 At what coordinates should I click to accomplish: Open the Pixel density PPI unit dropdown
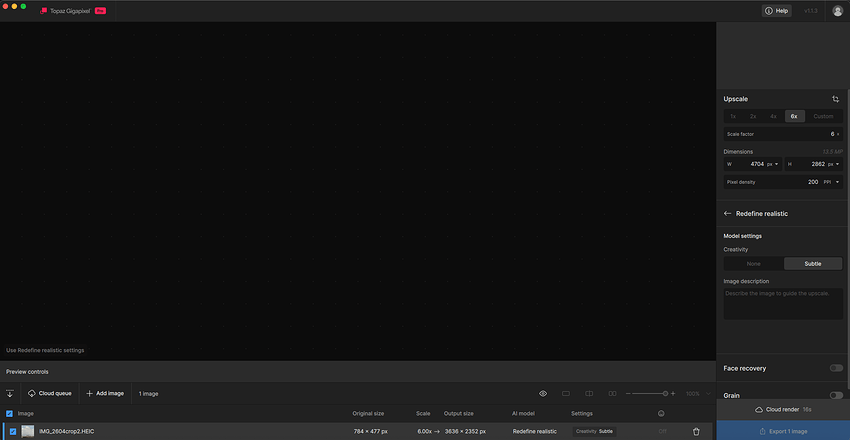pos(830,182)
